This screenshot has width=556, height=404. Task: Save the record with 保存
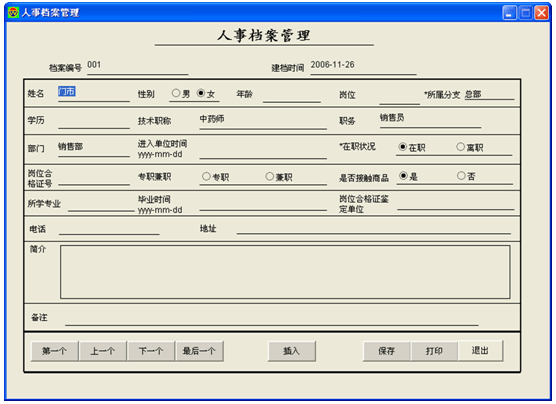387,351
